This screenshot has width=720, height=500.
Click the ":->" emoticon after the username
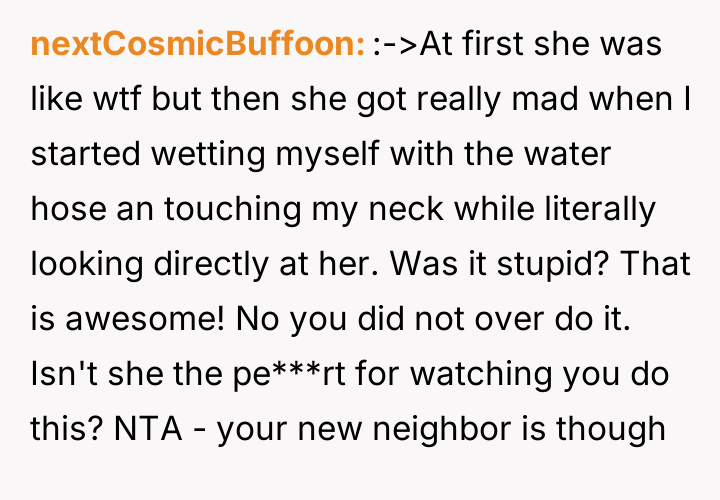tap(395, 46)
